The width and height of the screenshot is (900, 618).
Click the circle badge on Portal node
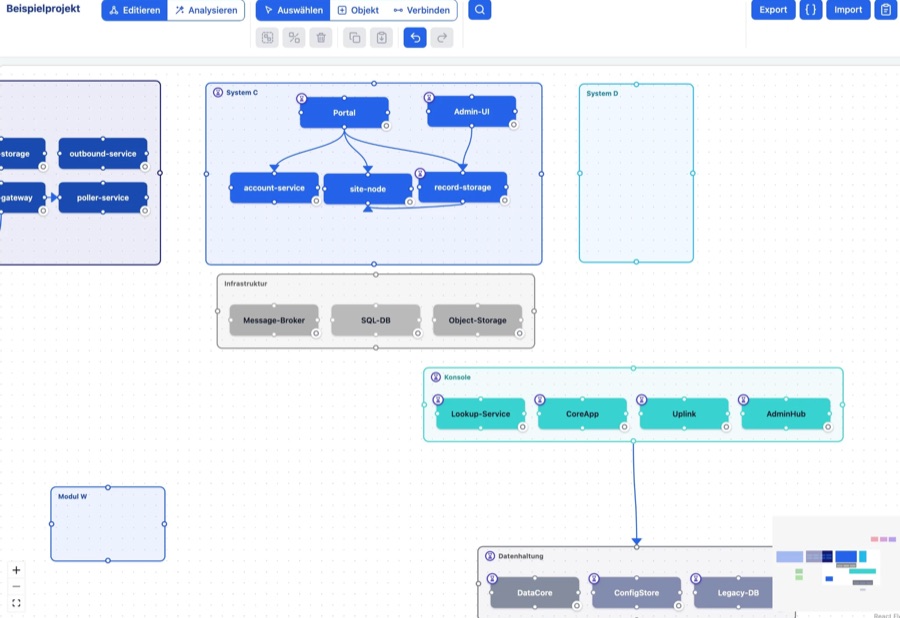pyautogui.click(x=386, y=126)
